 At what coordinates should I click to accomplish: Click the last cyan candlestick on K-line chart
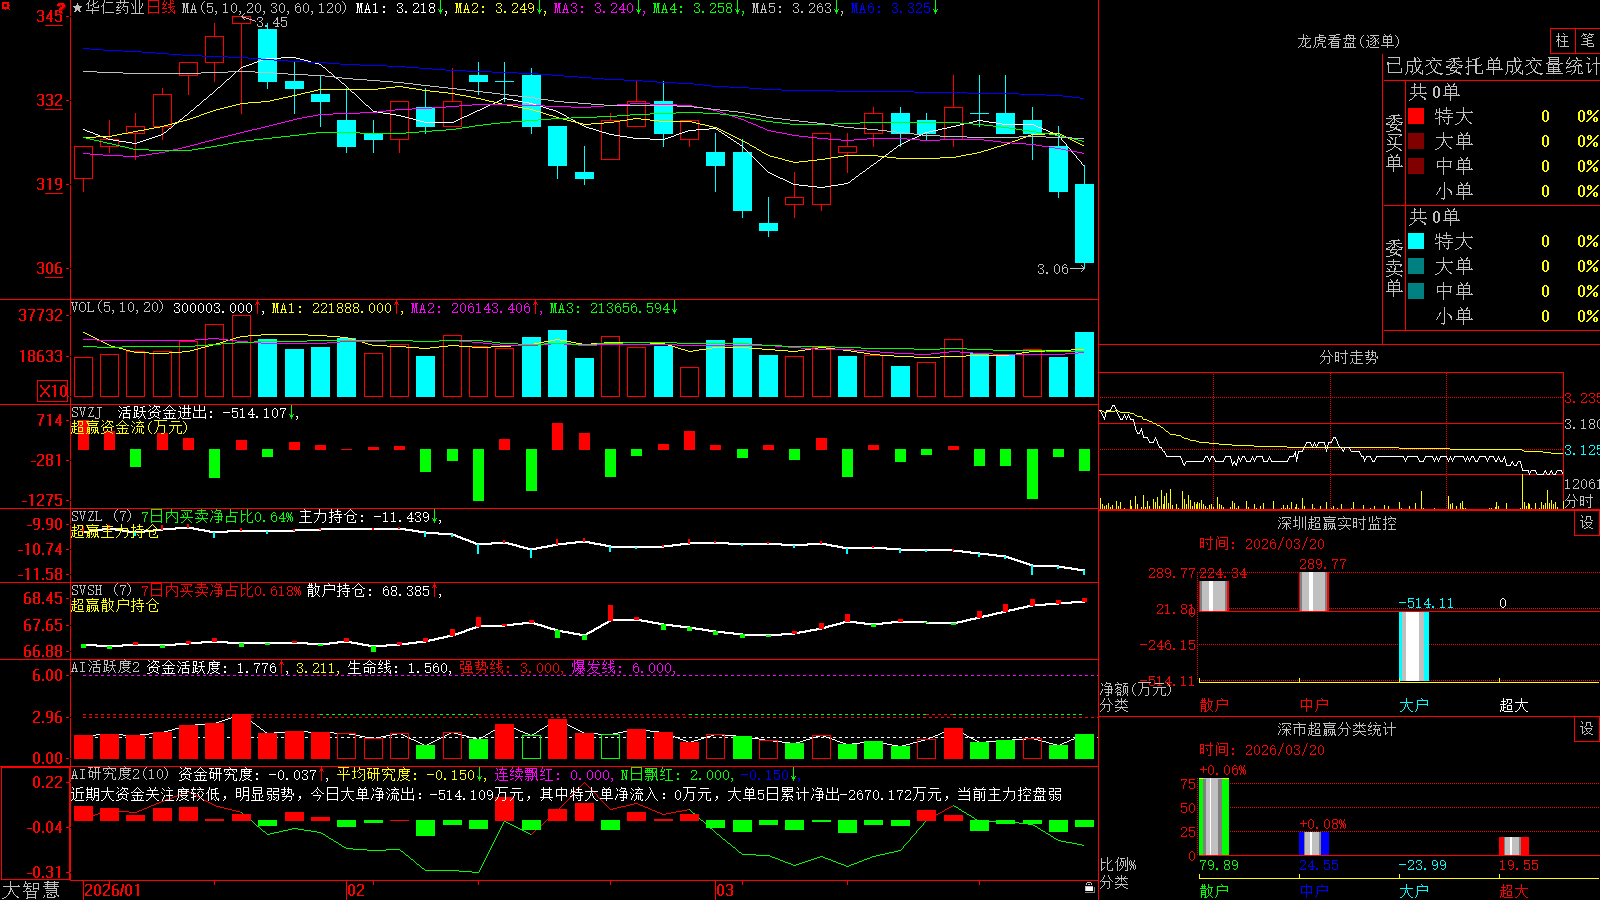coord(1084,223)
